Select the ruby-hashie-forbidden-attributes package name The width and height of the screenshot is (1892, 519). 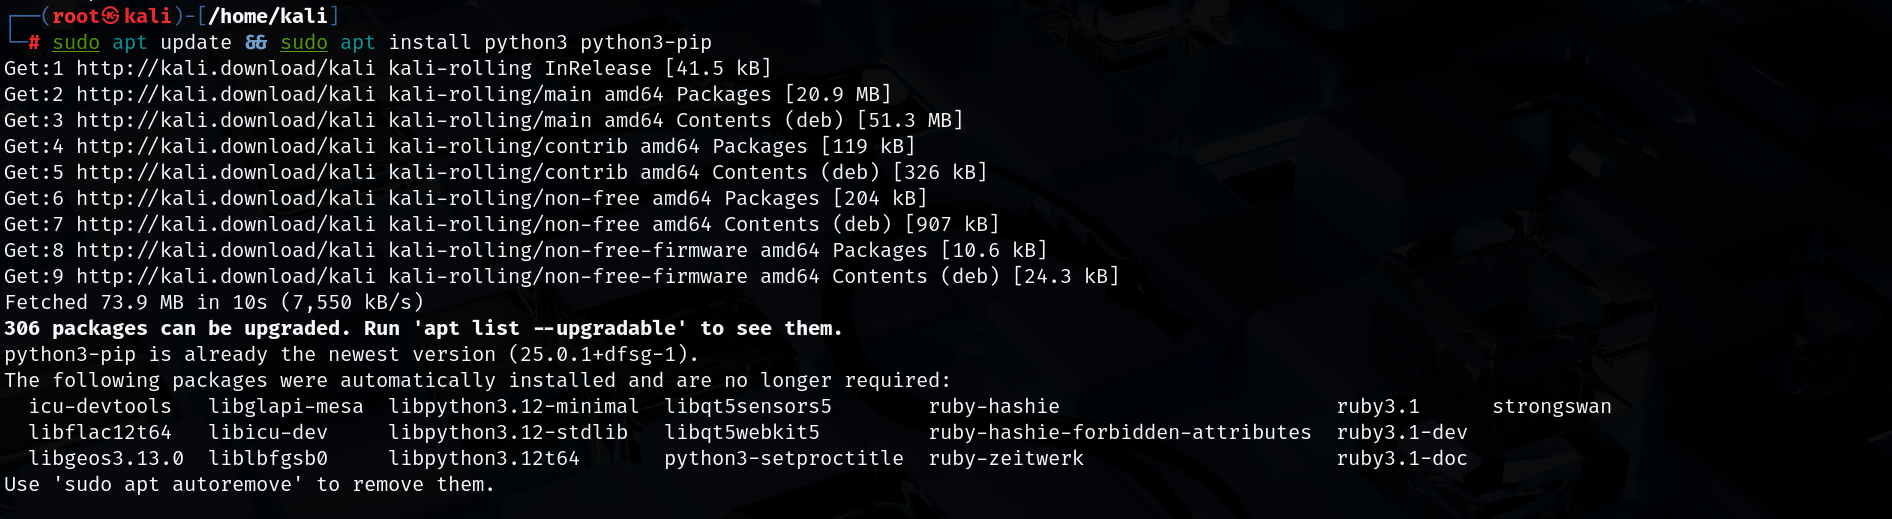pyautogui.click(x=1119, y=432)
